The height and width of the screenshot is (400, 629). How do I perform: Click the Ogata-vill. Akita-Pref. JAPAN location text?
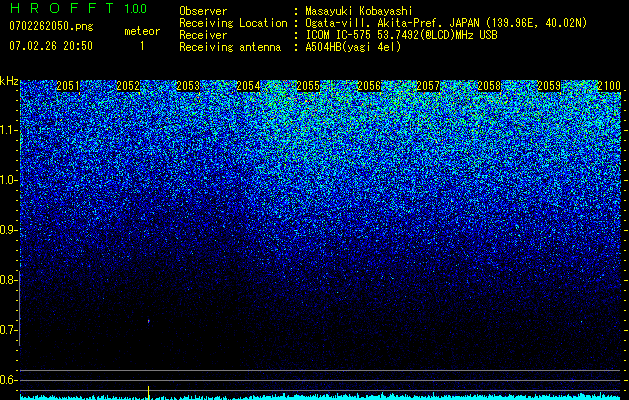pyautogui.click(x=446, y=23)
